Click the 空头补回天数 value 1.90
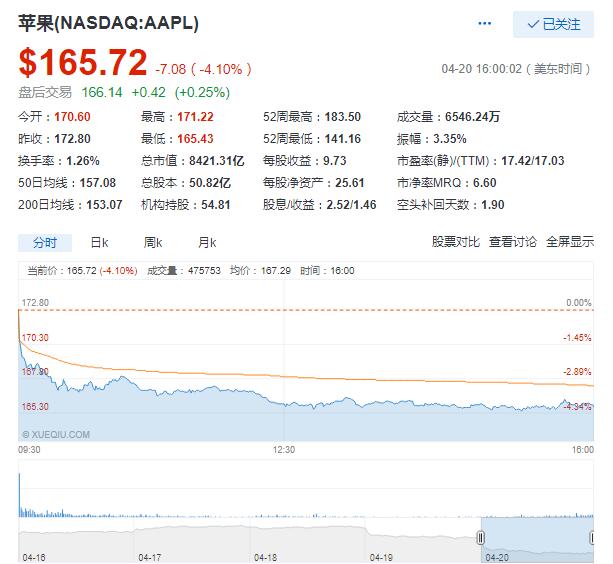This screenshot has width=613, height=564. point(493,205)
